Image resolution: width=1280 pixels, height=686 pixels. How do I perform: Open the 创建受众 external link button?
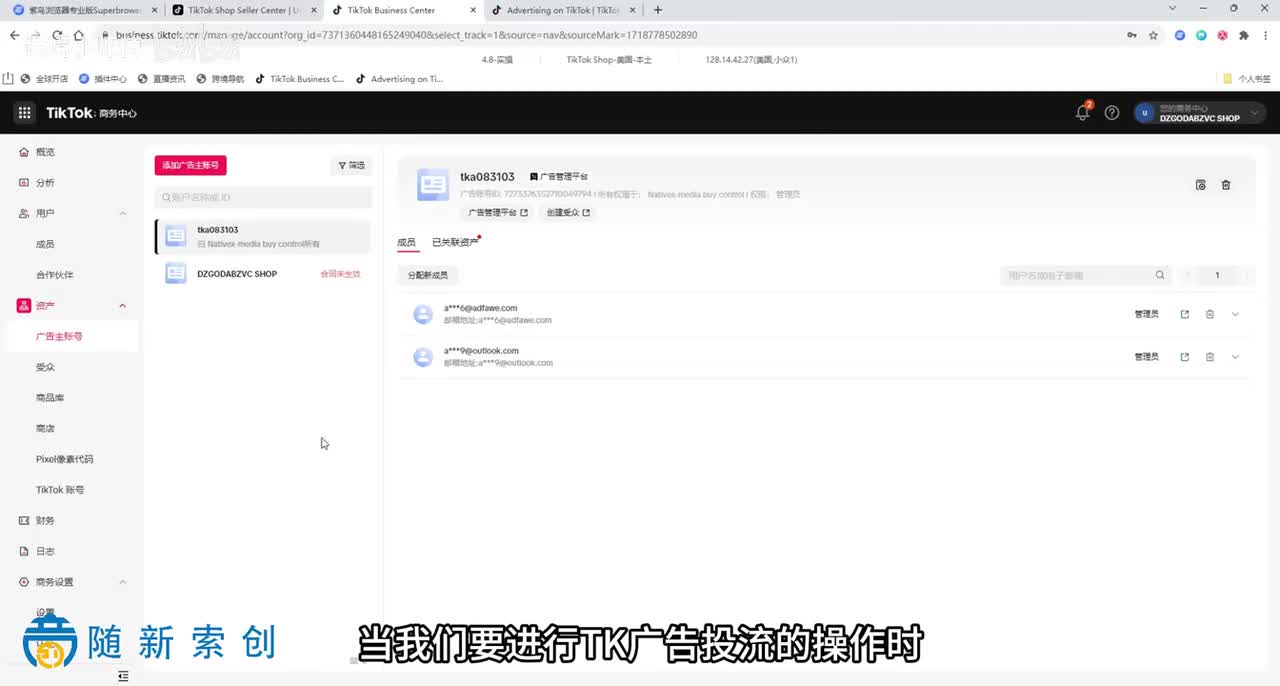point(568,212)
